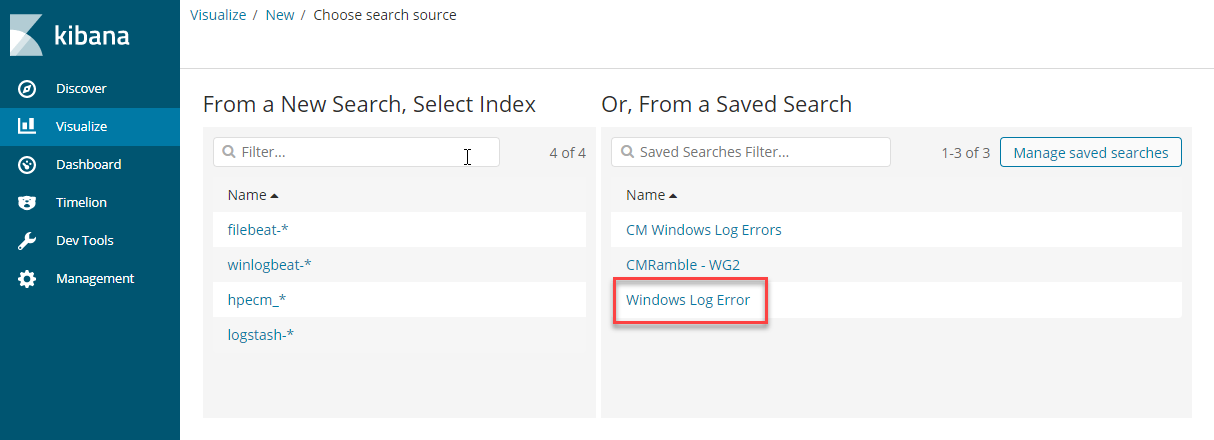Click 'From a New Search, Select Index' heading
The height and width of the screenshot is (440, 1214).
(369, 104)
